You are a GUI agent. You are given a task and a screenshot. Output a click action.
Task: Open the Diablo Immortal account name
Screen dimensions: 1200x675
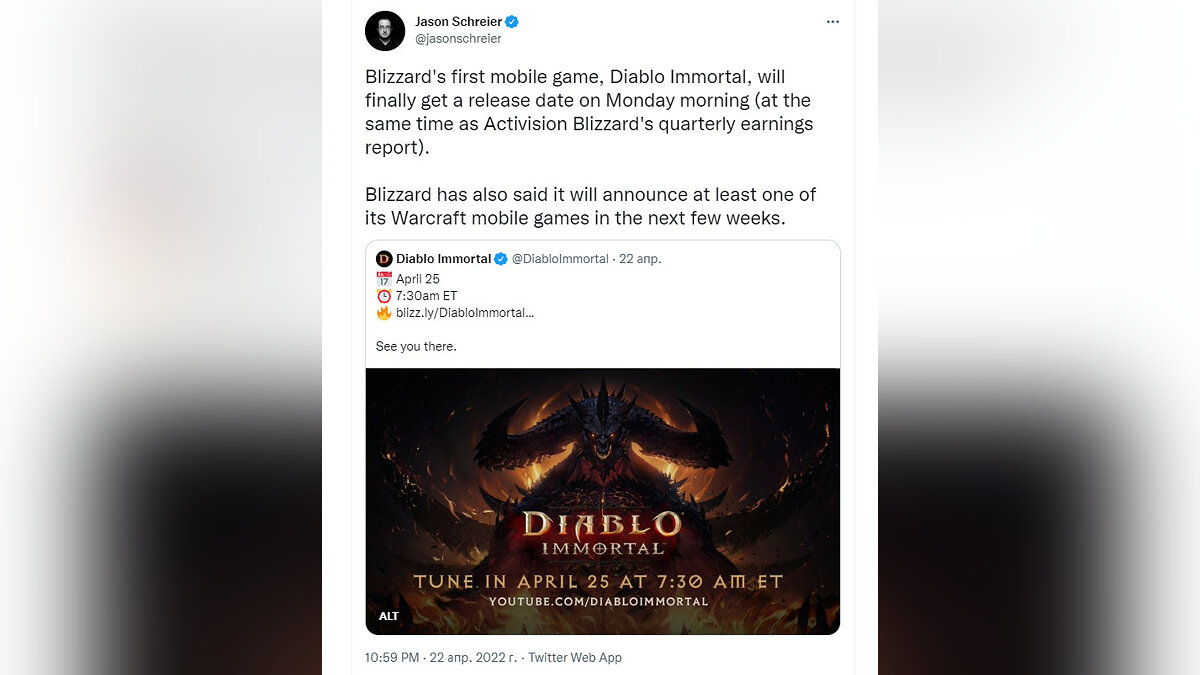(443, 259)
